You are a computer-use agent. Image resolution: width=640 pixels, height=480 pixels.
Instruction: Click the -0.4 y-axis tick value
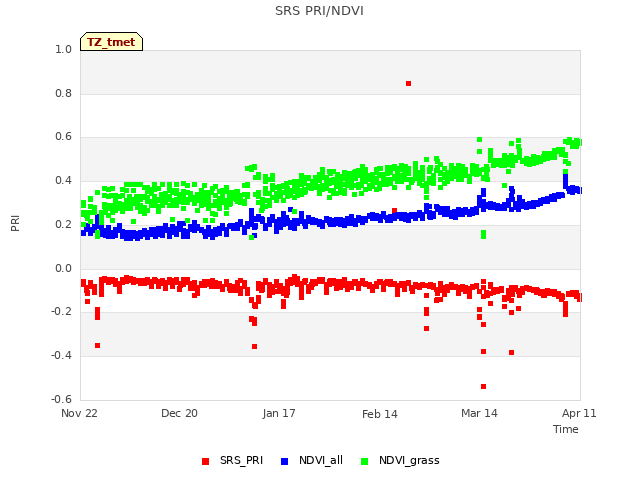(61, 356)
